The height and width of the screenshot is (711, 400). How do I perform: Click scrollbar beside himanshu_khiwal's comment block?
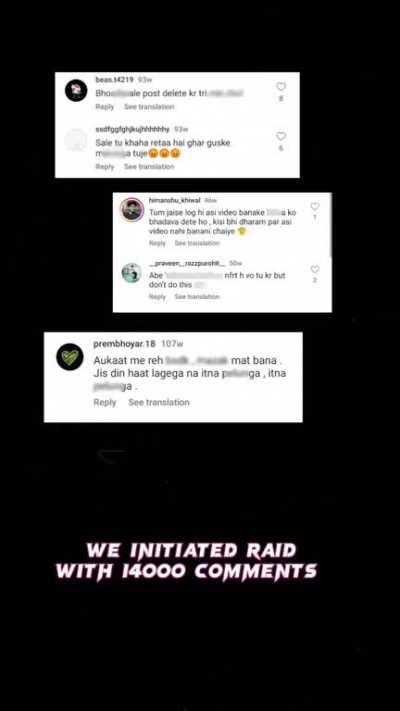330,227
